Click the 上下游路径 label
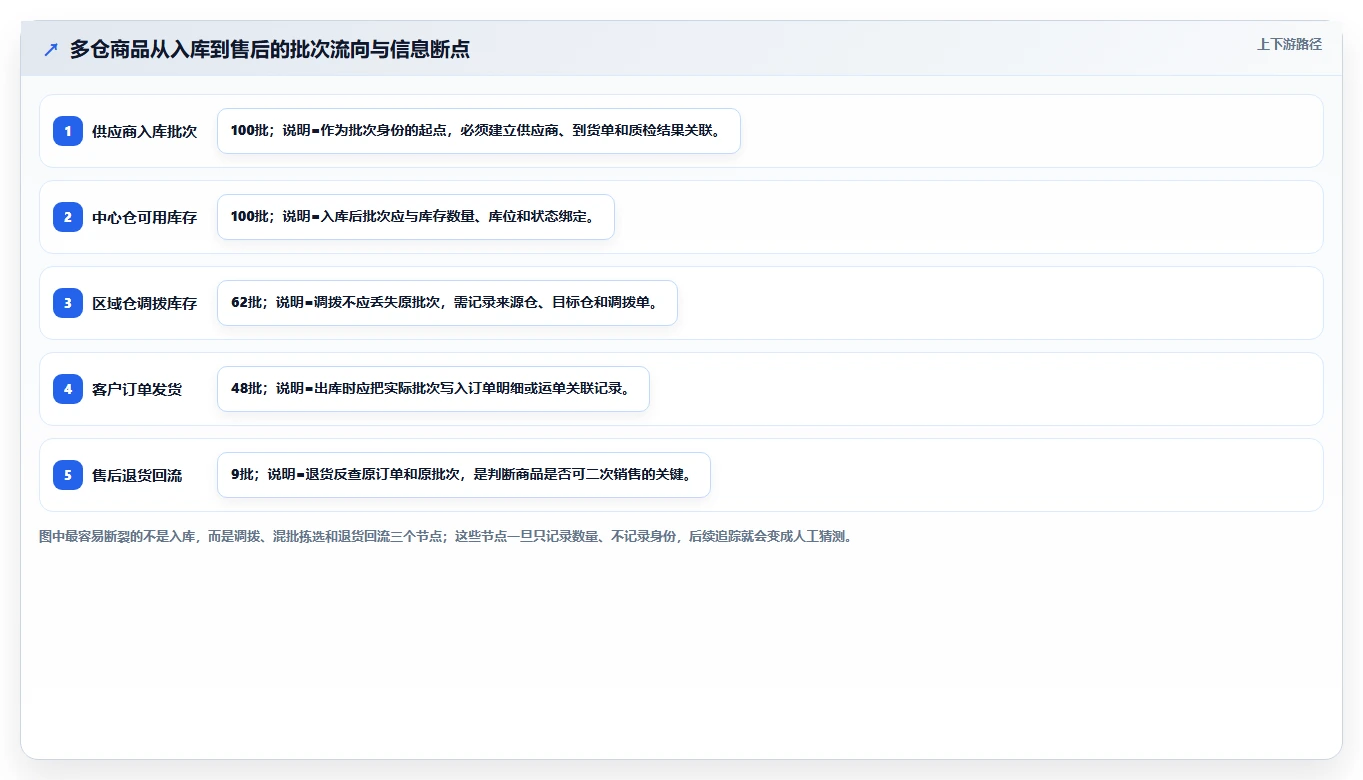The image size is (1363, 780). pyautogui.click(x=1289, y=44)
